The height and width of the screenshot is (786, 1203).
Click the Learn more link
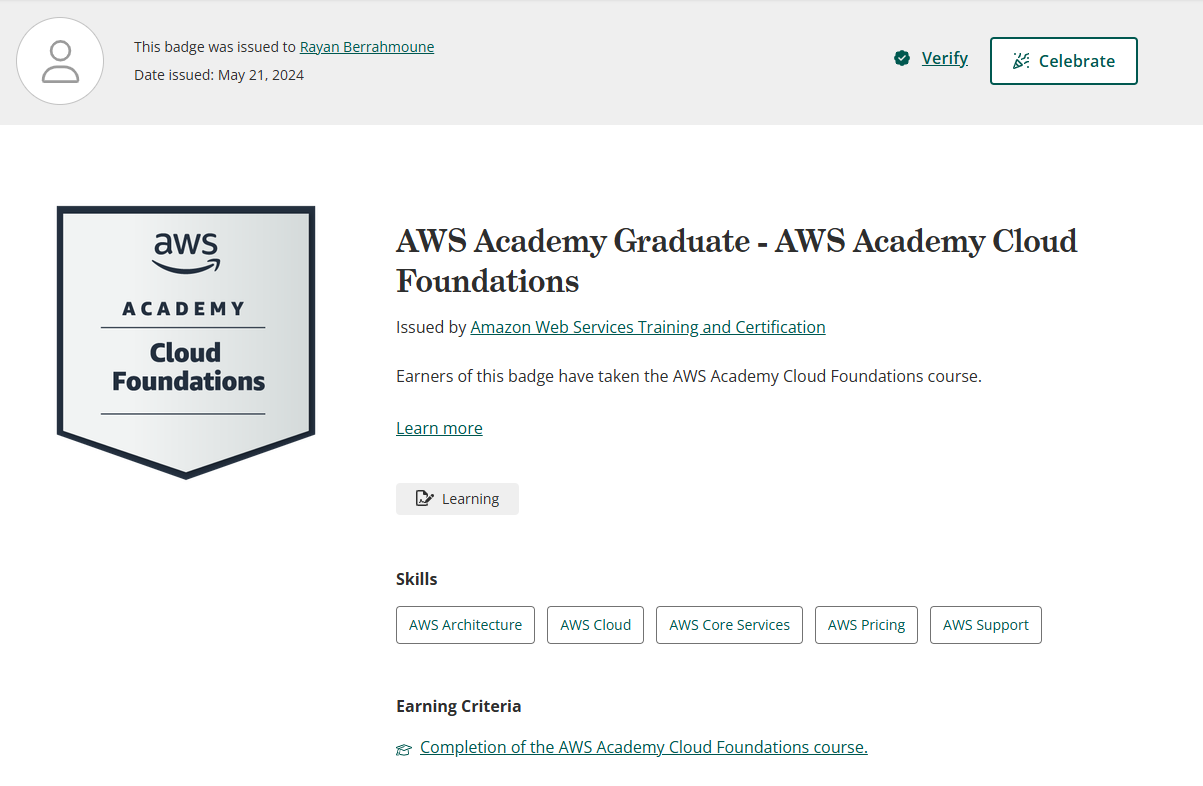439,428
